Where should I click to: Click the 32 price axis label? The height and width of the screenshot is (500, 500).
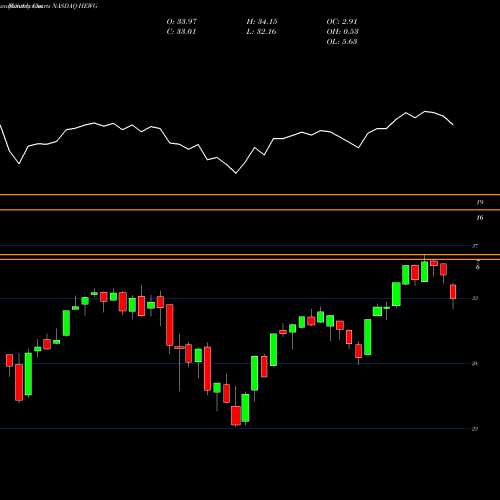(x=475, y=298)
